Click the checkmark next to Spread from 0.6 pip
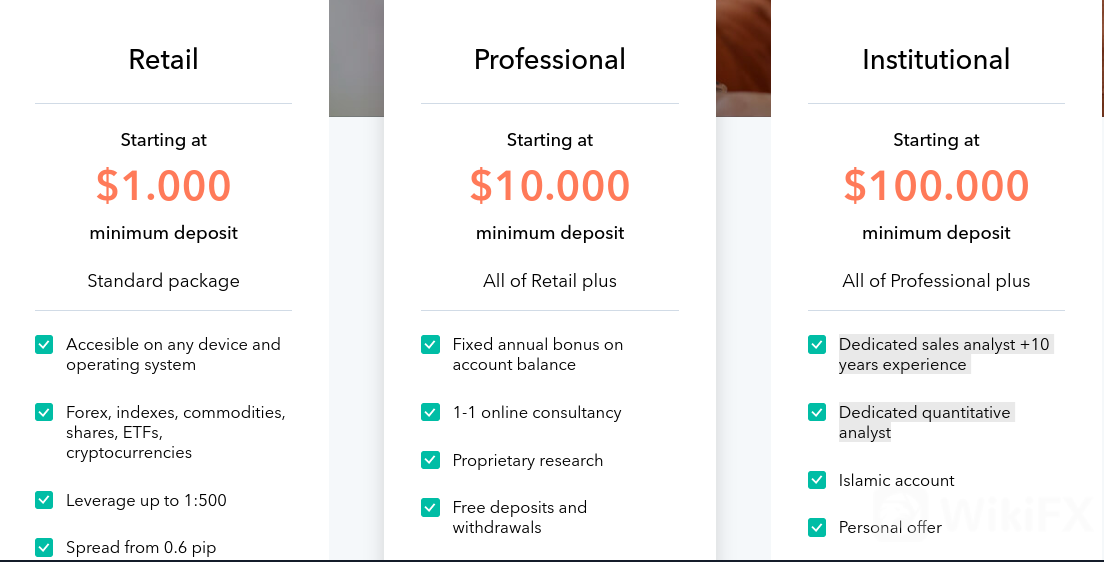The height and width of the screenshot is (562, 1104). (x=44, y=547)
